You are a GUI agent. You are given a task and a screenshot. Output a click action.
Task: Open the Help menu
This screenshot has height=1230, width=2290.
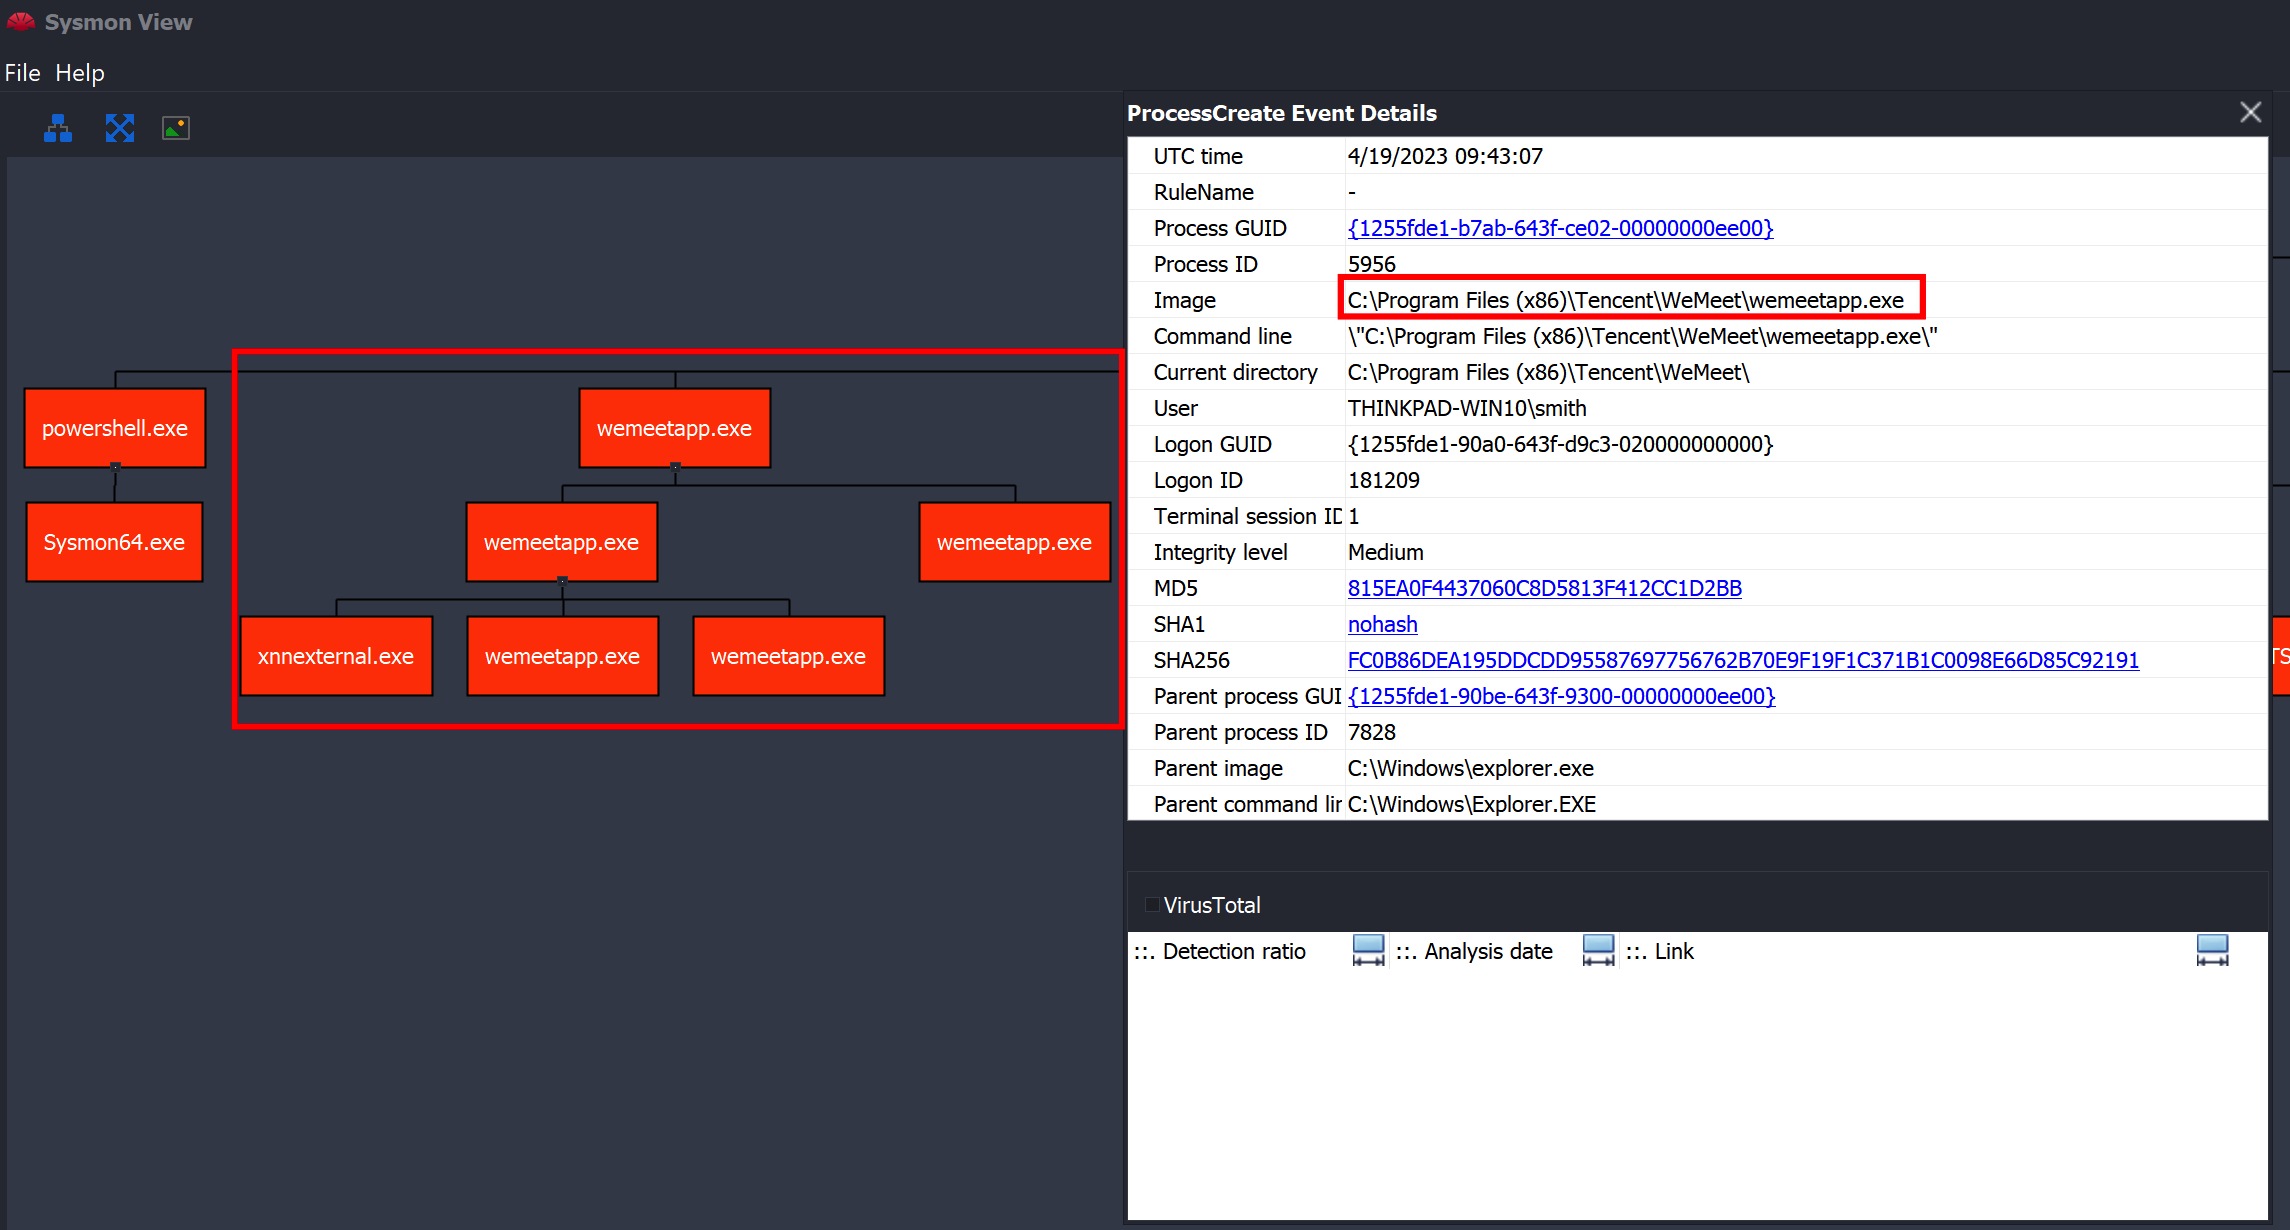80,73
